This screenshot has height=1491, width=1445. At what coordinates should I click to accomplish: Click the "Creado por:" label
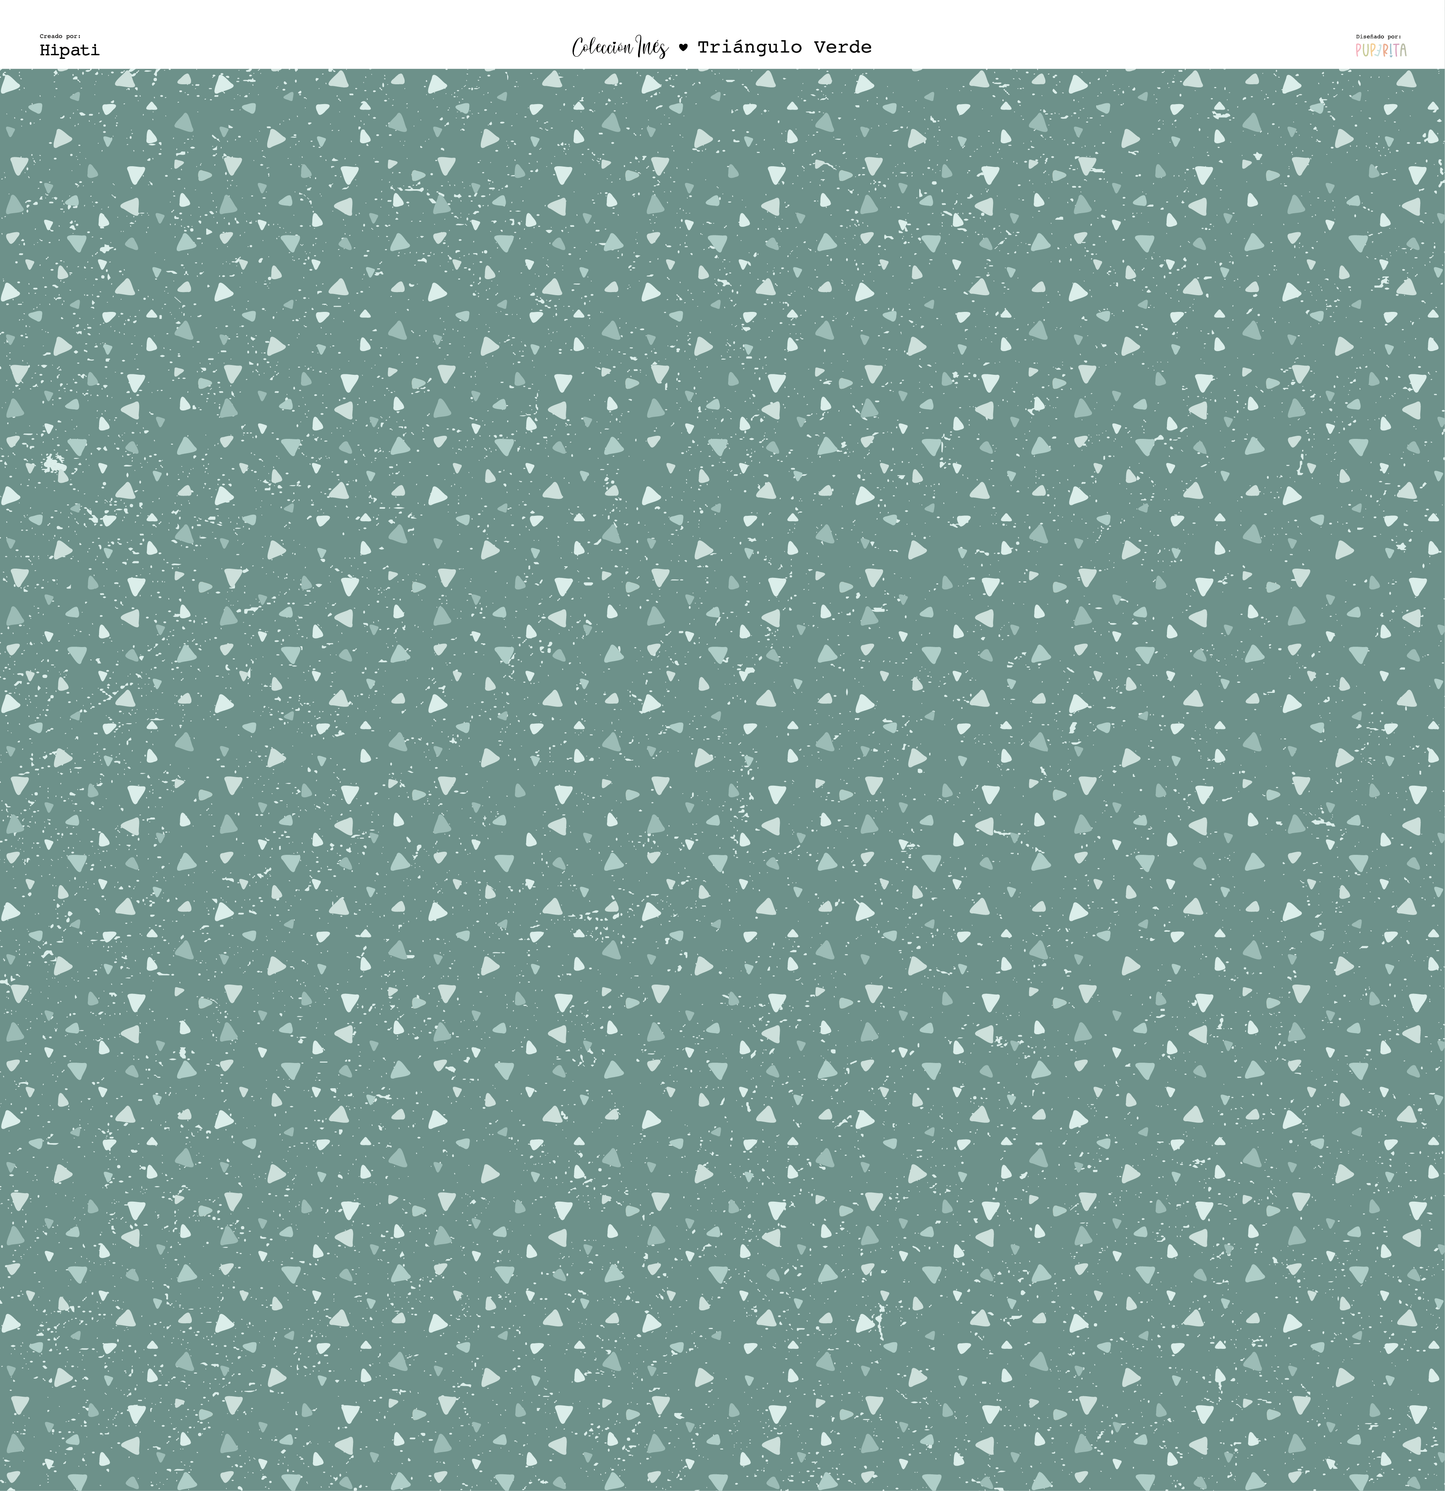tap(60, 36)
